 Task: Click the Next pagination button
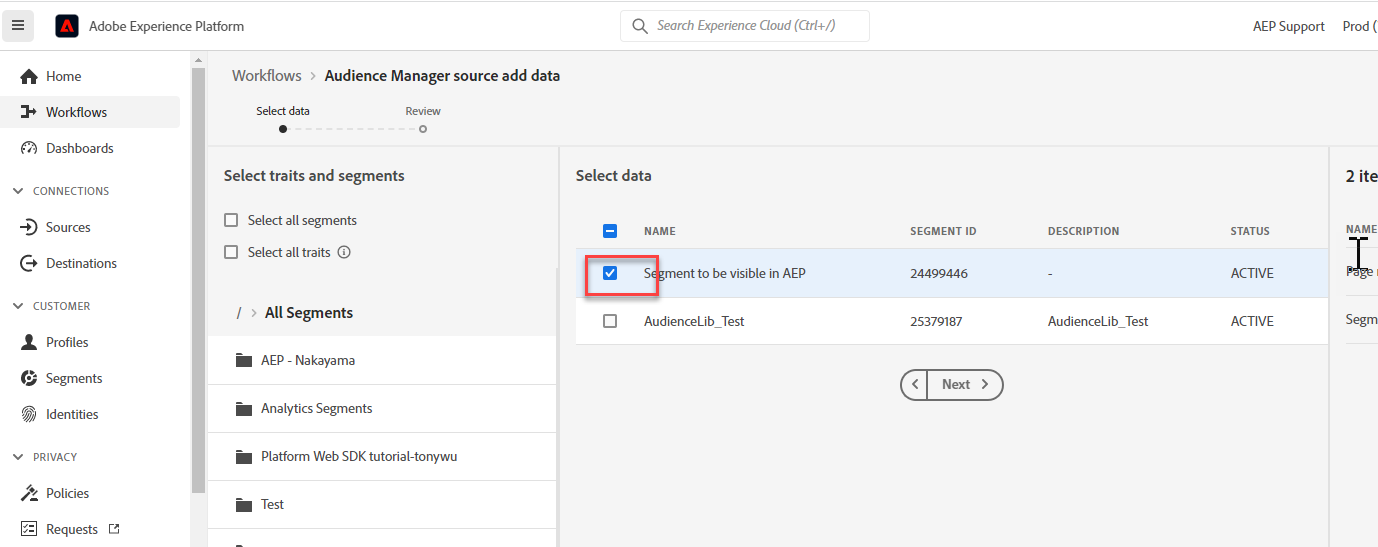pyautogui.click(x=964, y=384)
